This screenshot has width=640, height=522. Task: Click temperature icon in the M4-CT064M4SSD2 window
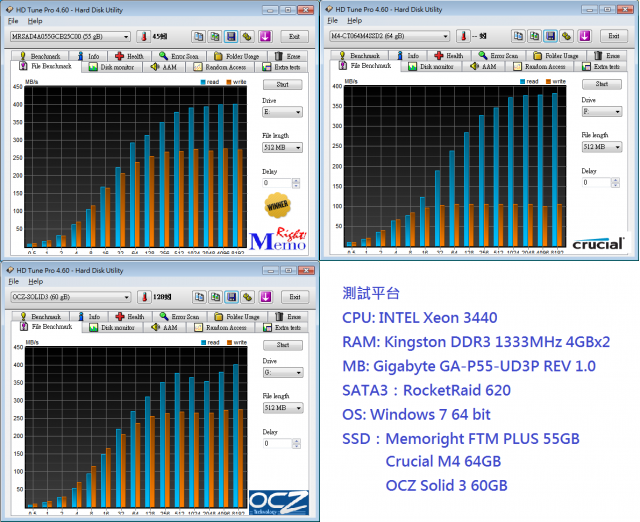click(463, 36)
